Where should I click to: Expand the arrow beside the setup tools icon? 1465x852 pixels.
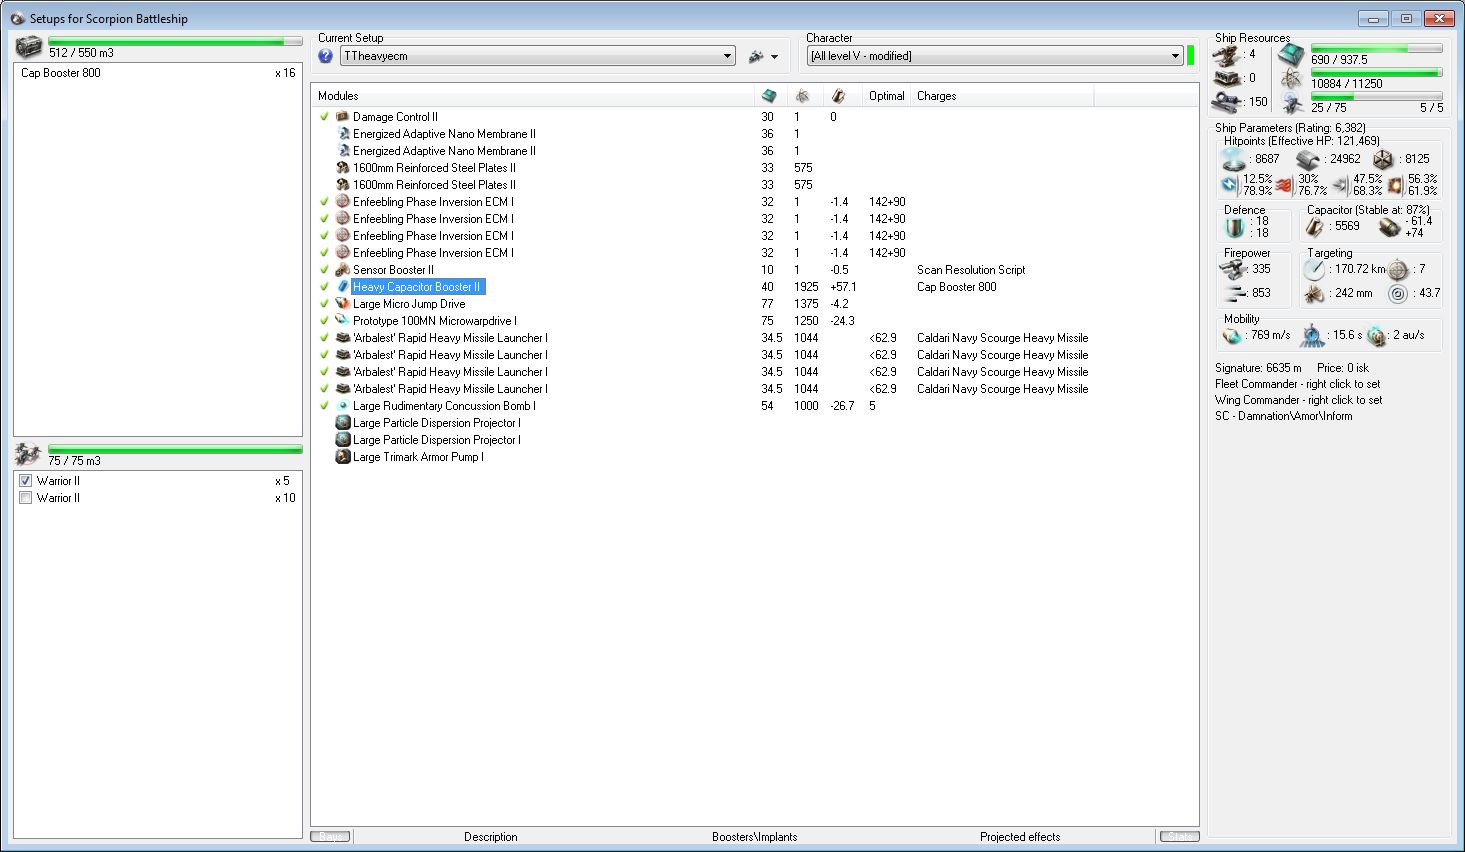coord(774,57)
